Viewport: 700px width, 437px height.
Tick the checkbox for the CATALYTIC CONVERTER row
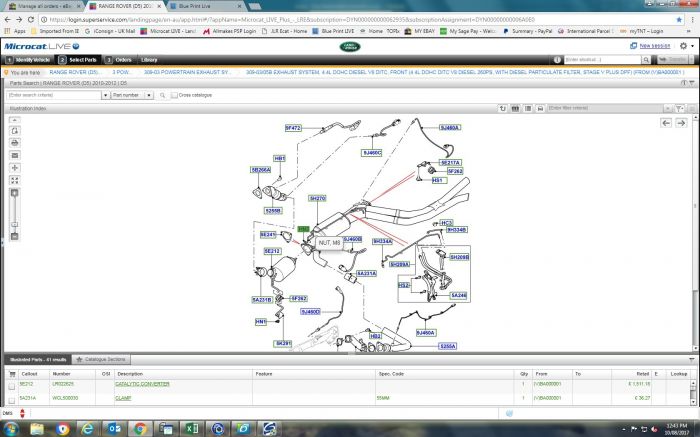(x=12, y=386)
